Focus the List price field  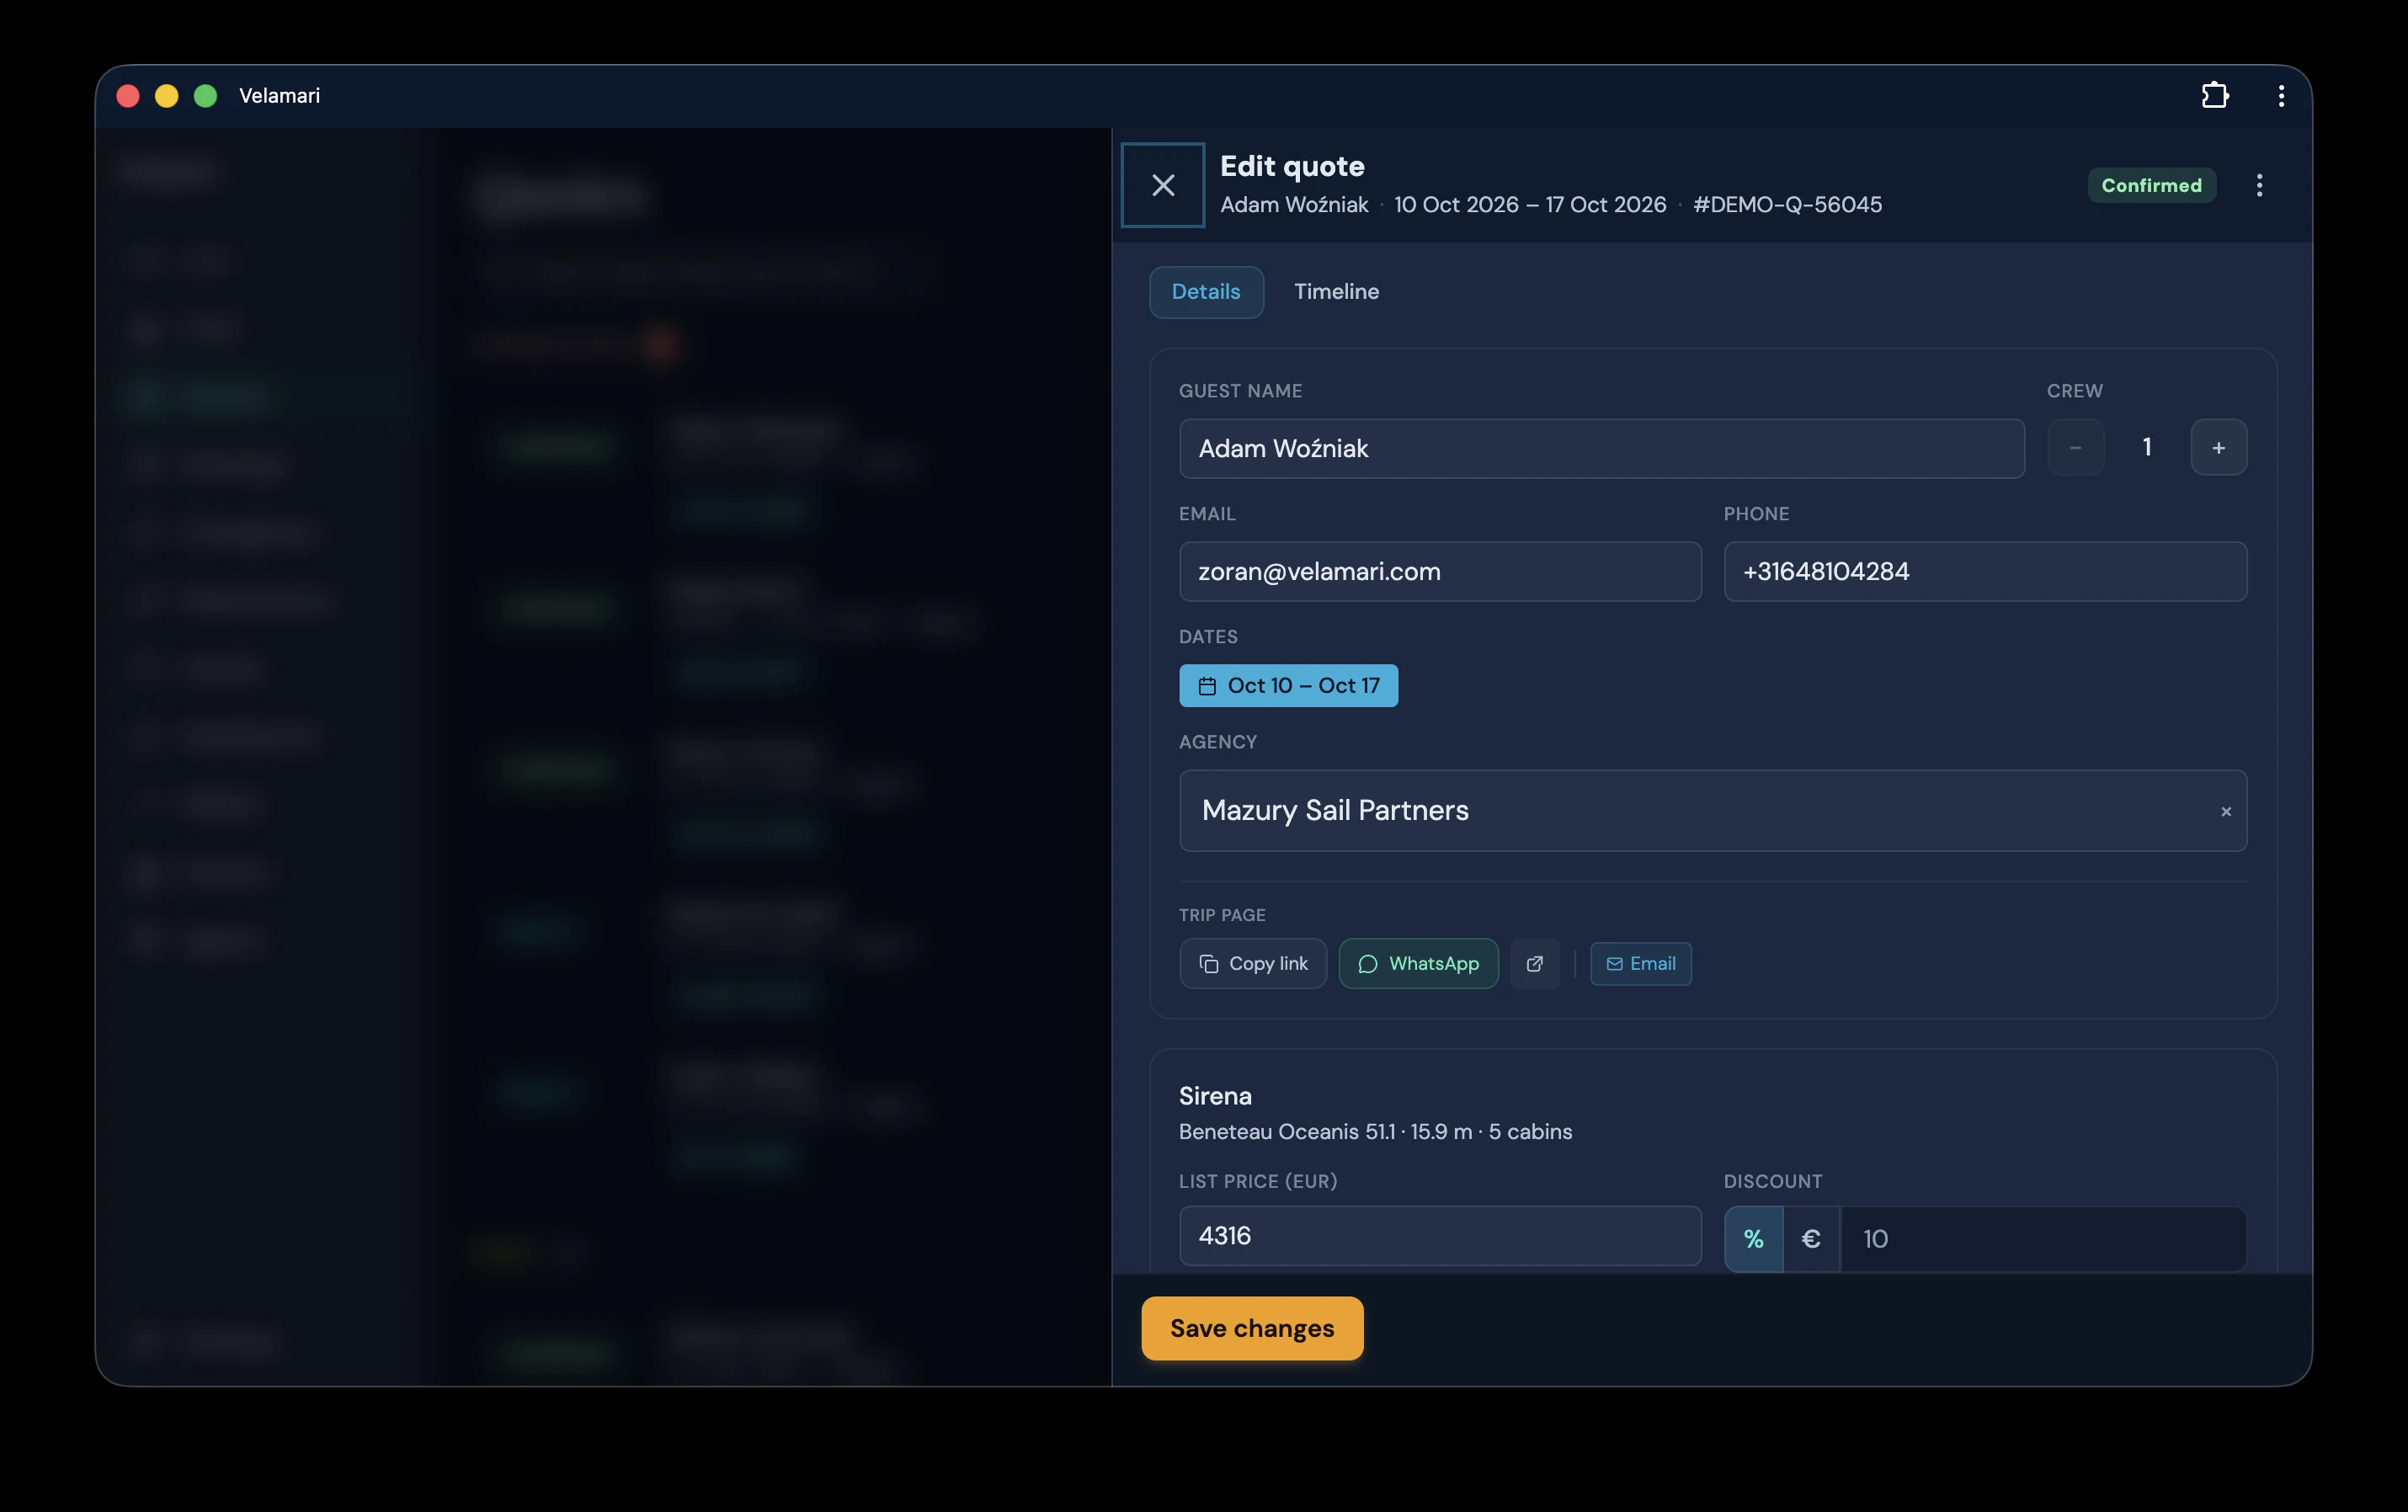pyautogui.click(x=1440, y=1236)
